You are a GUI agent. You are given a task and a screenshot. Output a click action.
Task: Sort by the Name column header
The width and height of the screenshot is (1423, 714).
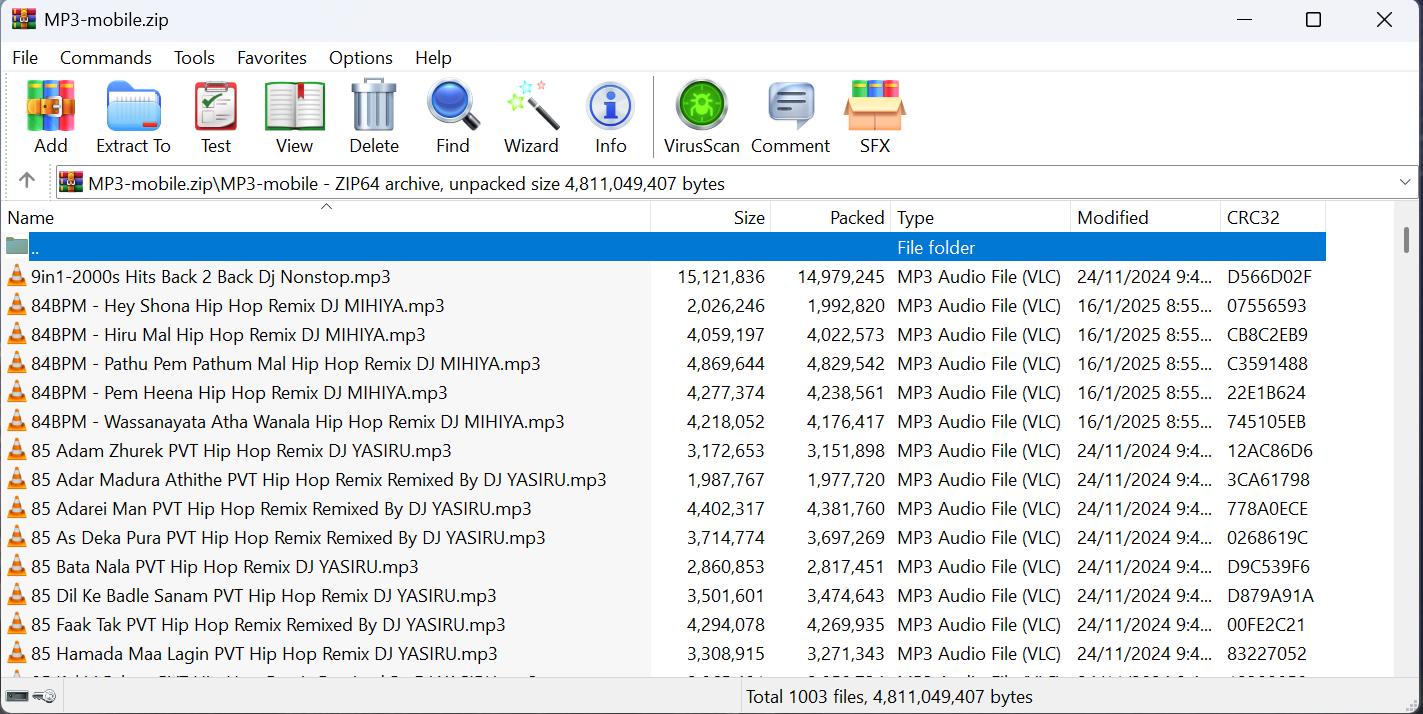pyautogui.click(x=326, y=217)
